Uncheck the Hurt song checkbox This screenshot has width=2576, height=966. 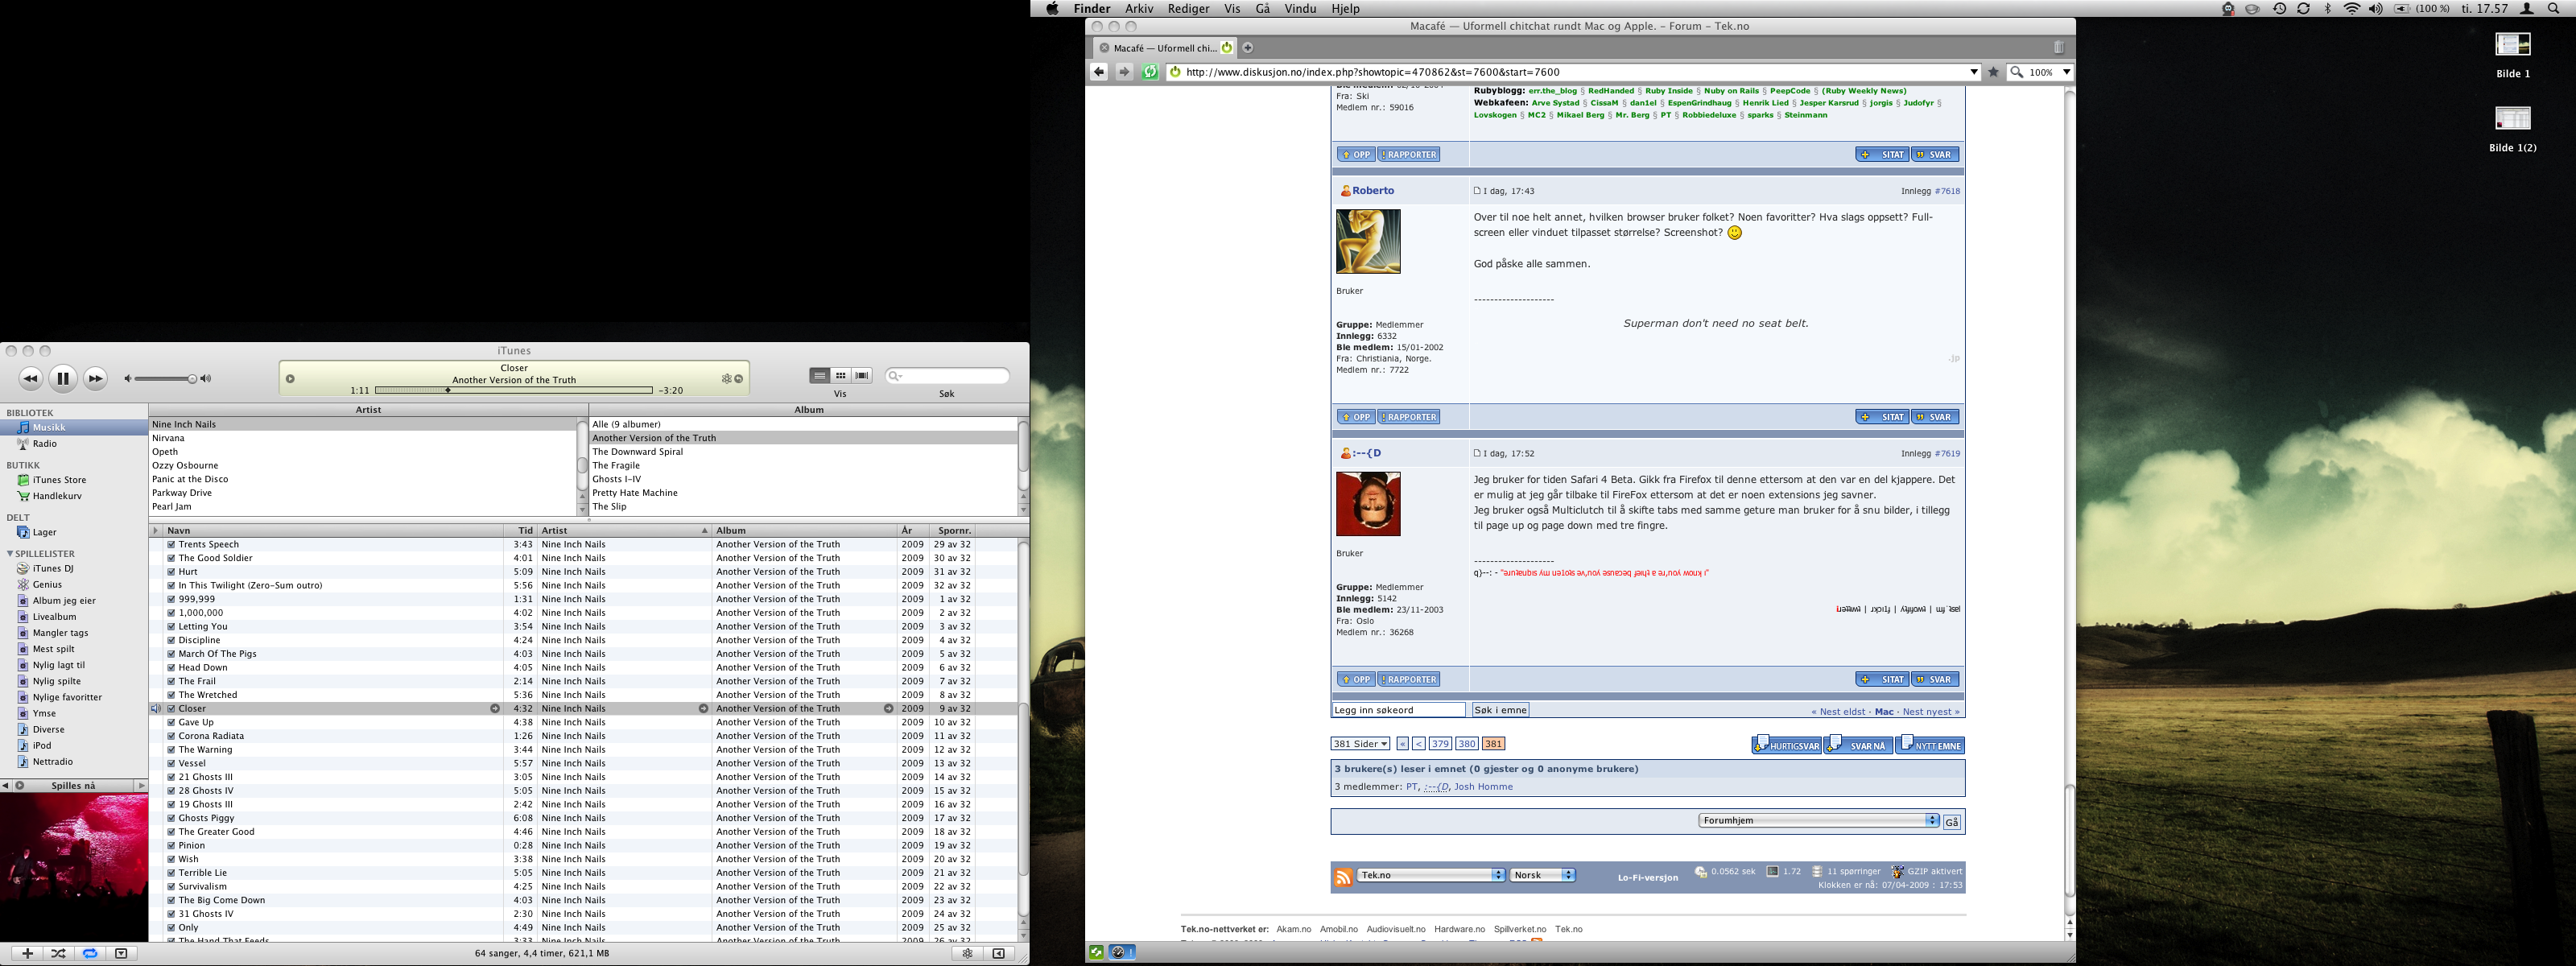[x=171, y=572]
